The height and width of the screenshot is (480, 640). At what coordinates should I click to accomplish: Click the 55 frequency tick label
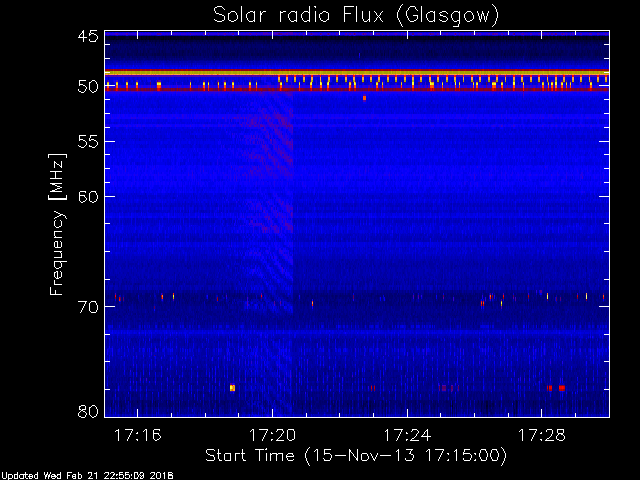(x=88, y=142)
